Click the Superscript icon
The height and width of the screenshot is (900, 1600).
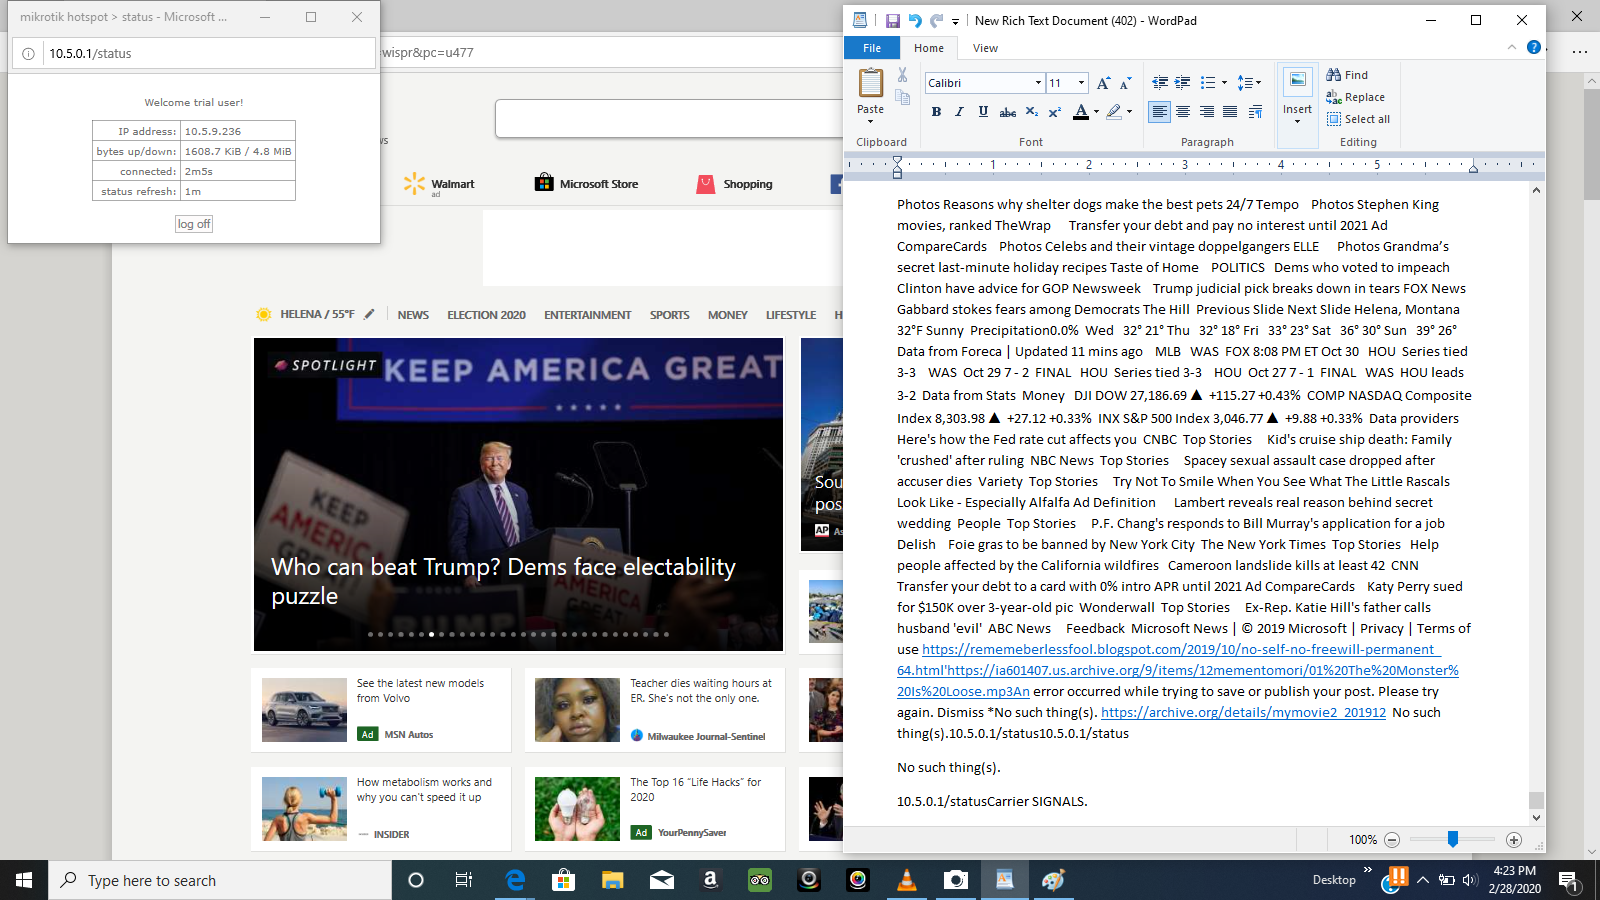(1054, 112)
